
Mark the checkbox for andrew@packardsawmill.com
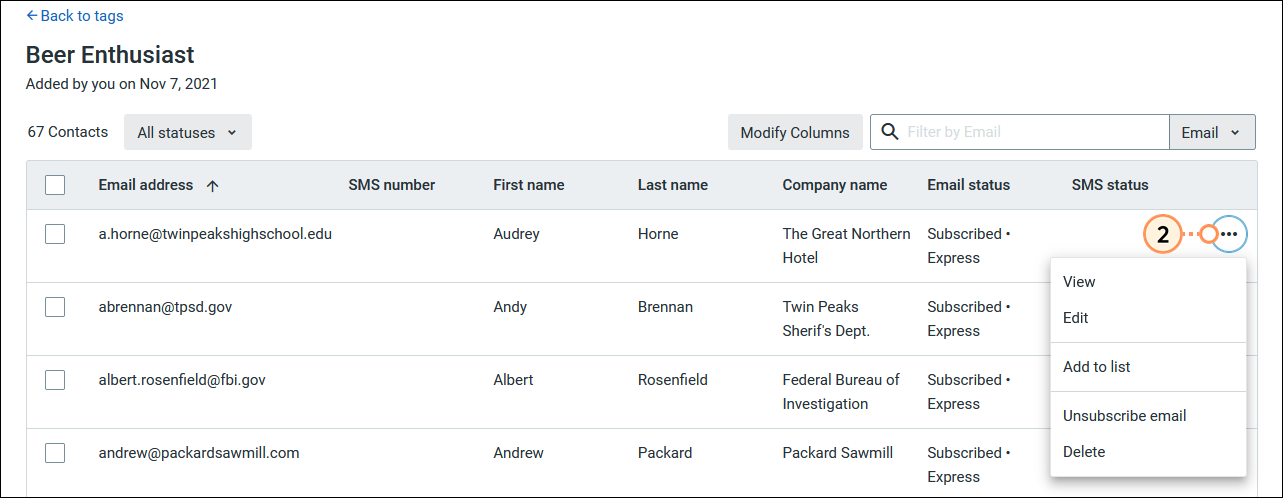click(55, 453)
